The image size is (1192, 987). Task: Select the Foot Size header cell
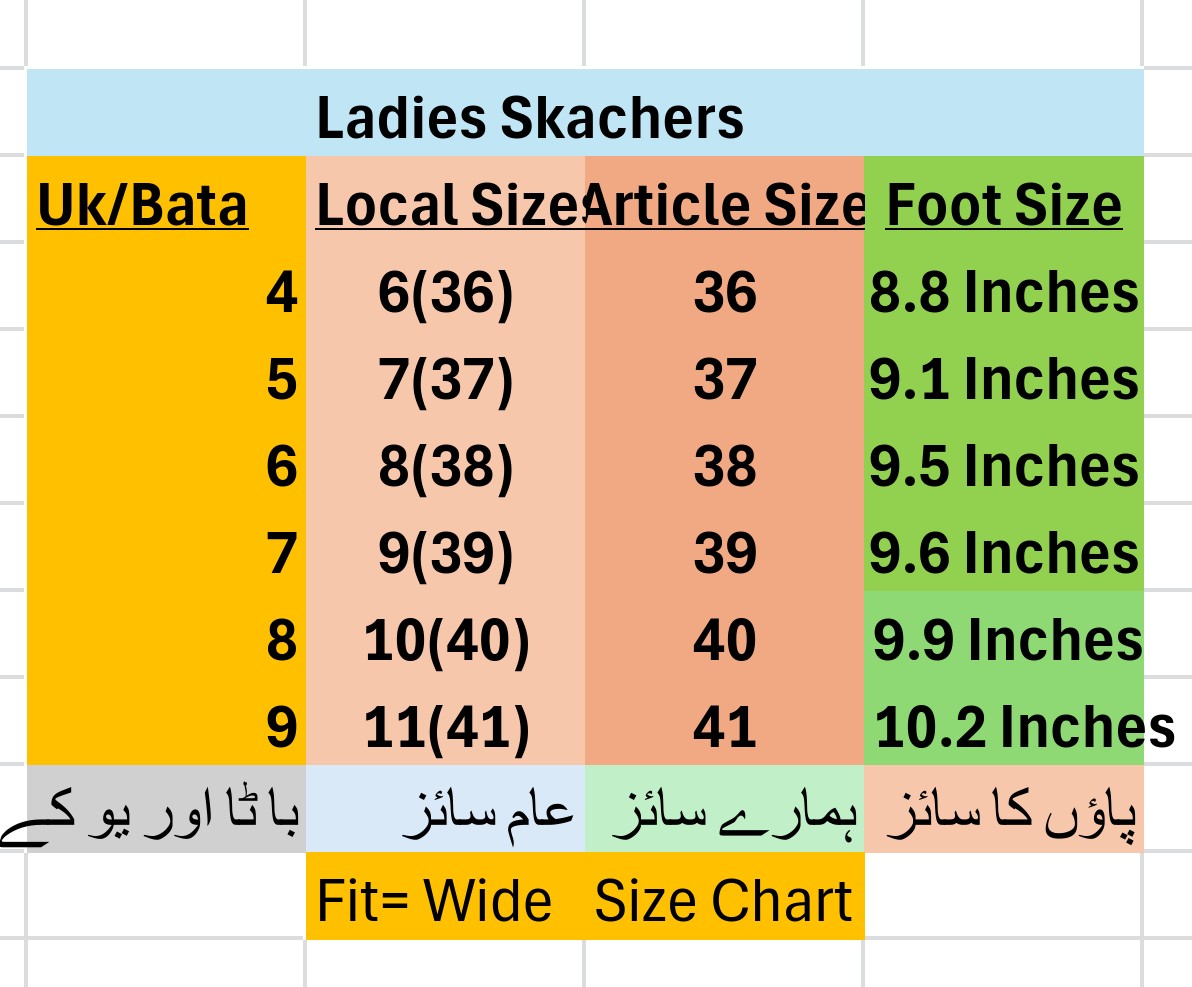click(x=1004, y=207)
